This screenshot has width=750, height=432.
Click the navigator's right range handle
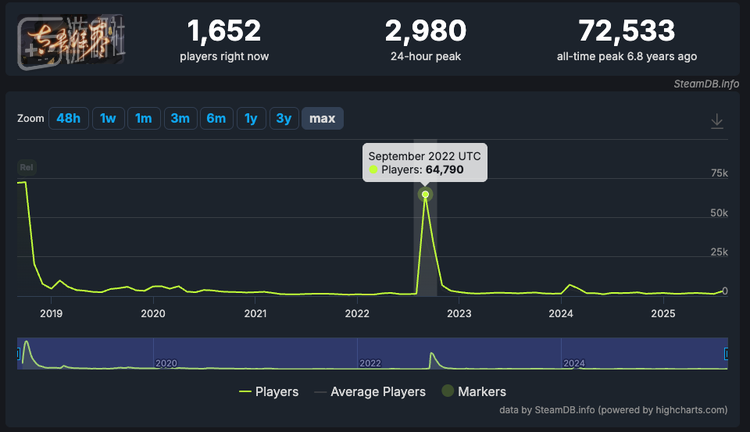[727, 354]
